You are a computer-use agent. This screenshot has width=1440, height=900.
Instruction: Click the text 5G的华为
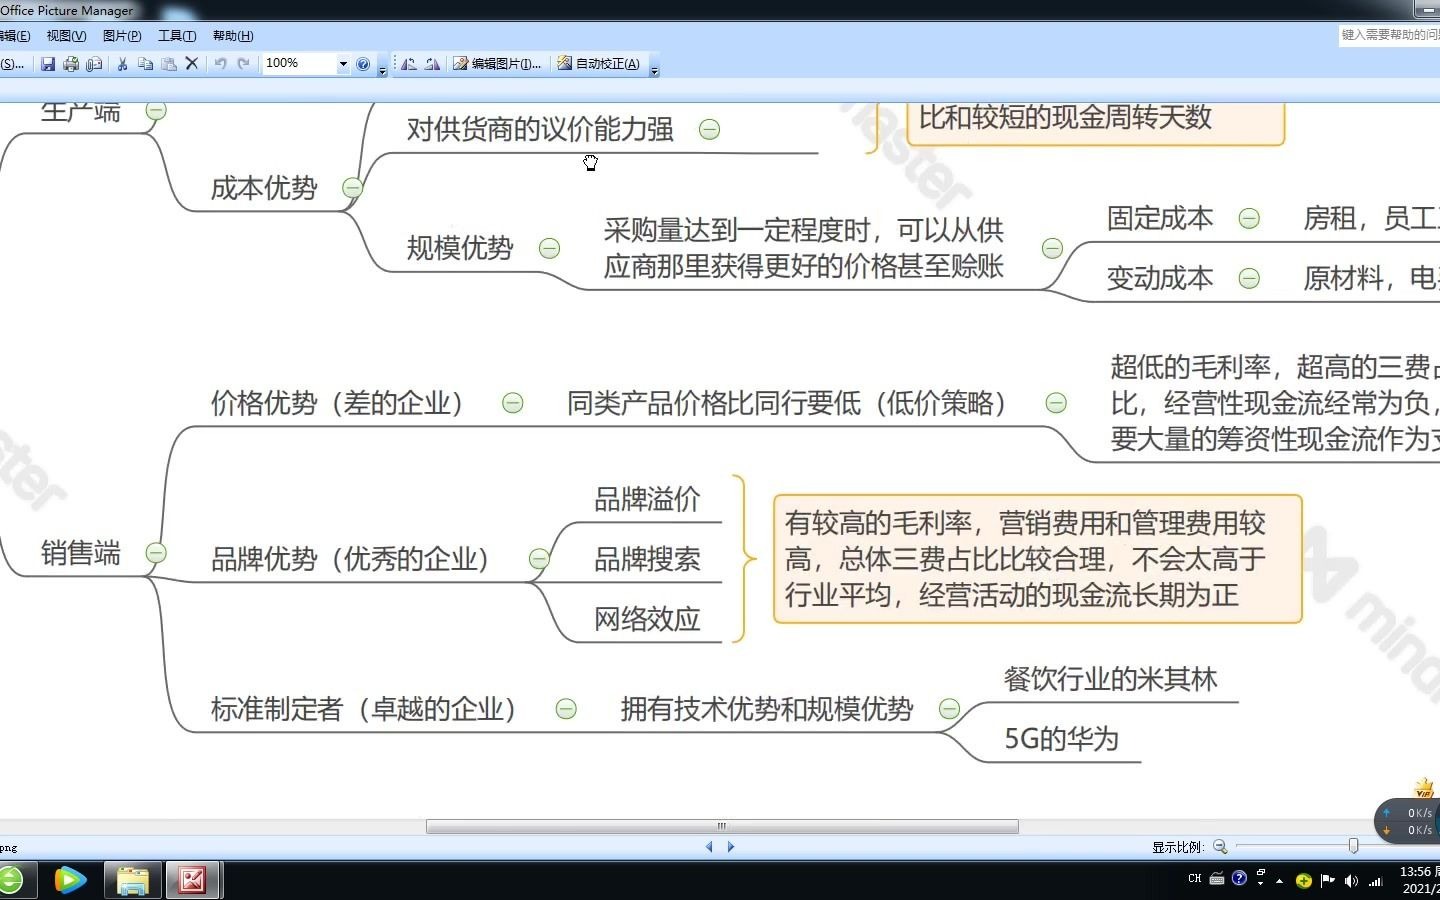(1062, 740)
